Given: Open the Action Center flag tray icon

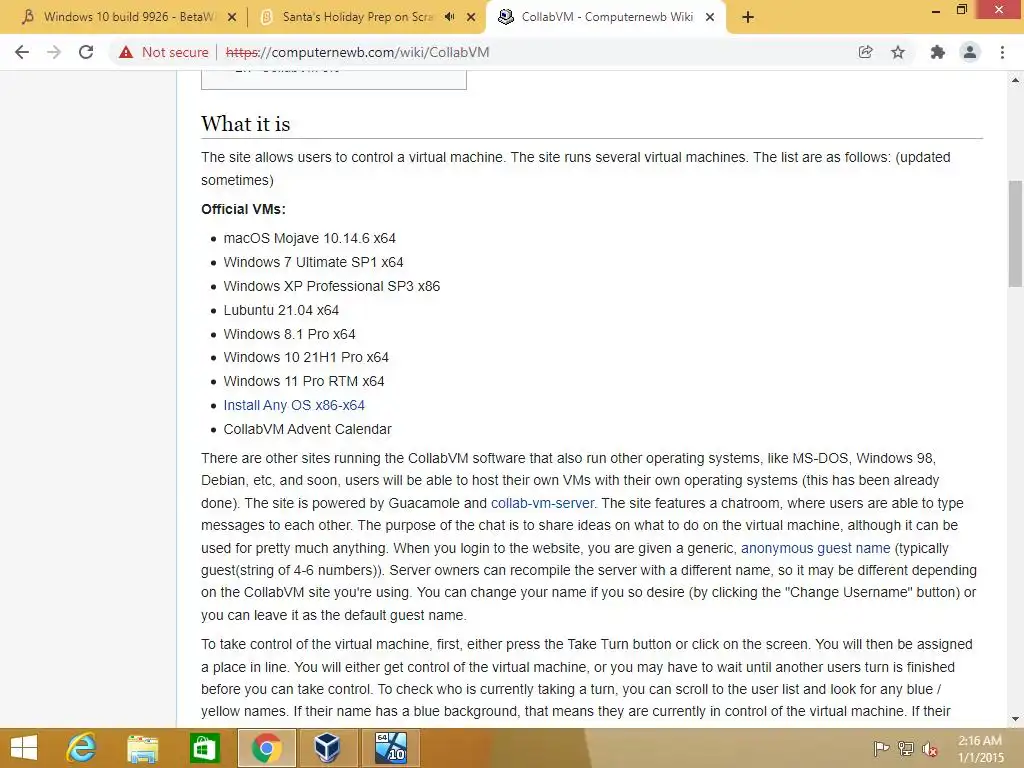Looking at the screenshot, I should [x=881, y=748].
